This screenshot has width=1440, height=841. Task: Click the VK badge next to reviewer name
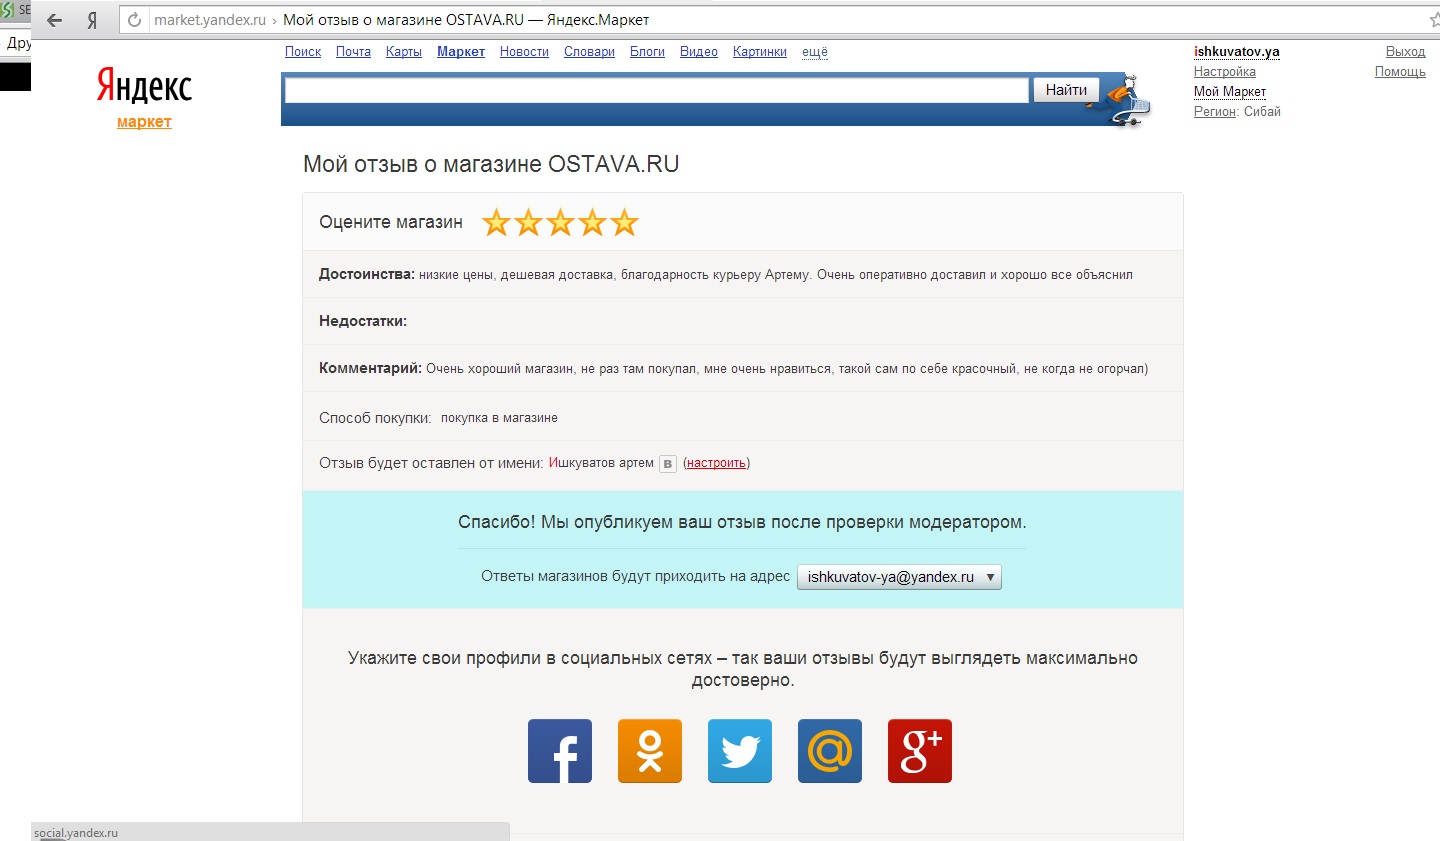click(x=668, y=464)
